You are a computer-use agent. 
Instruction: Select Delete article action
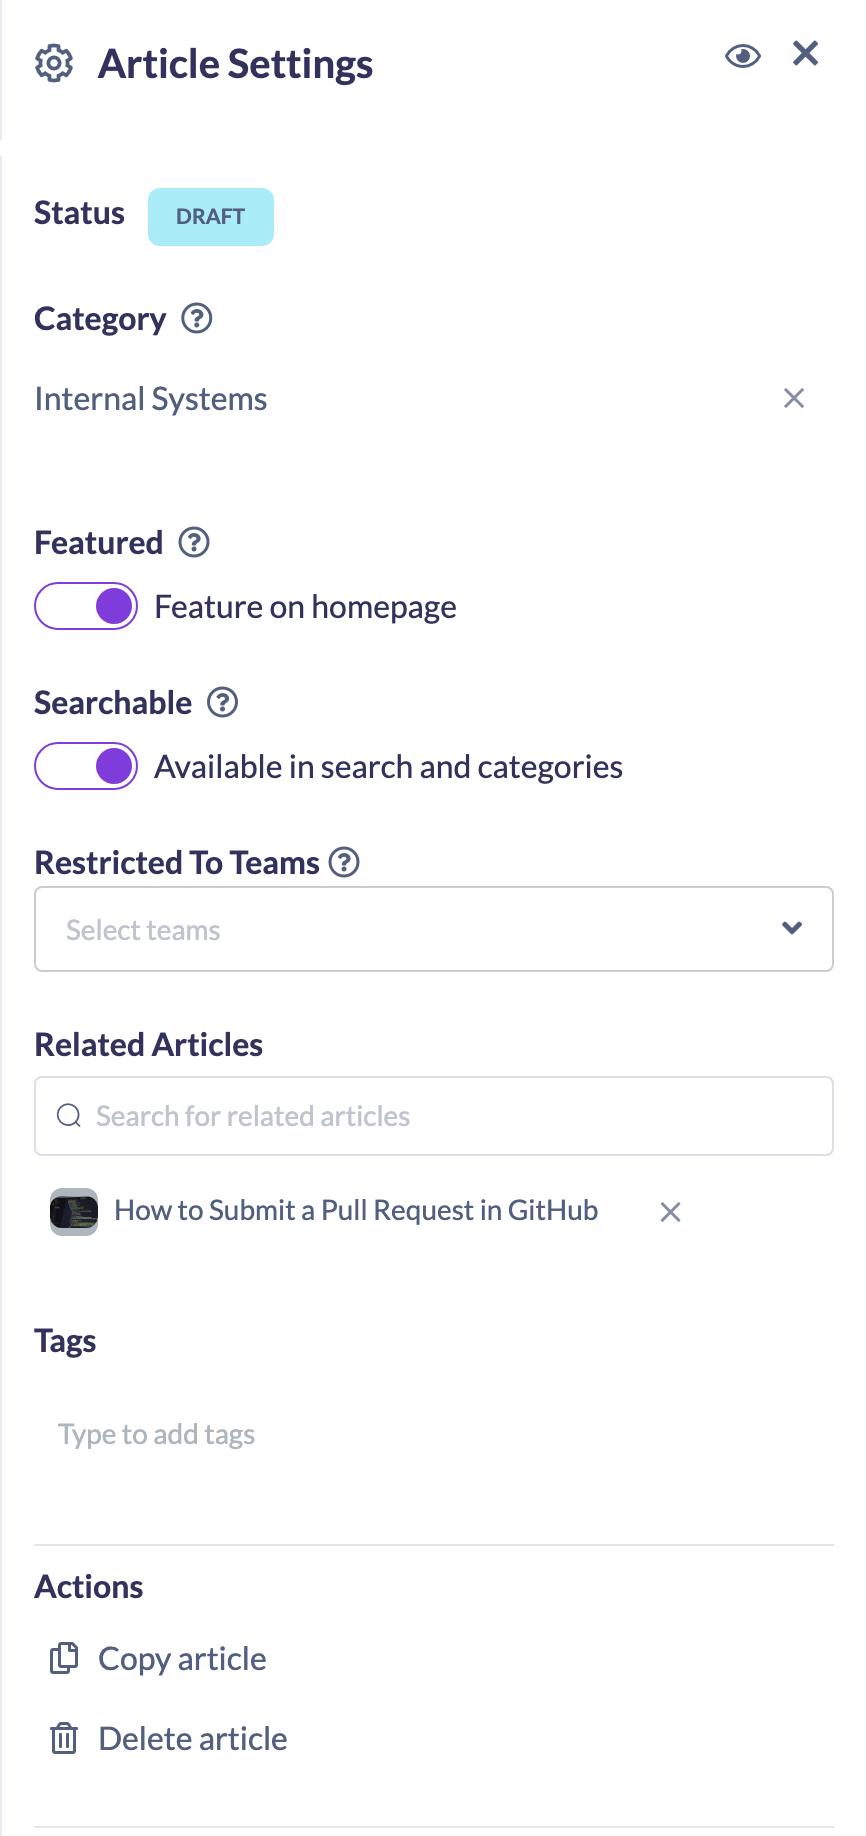click(168, 1739)
